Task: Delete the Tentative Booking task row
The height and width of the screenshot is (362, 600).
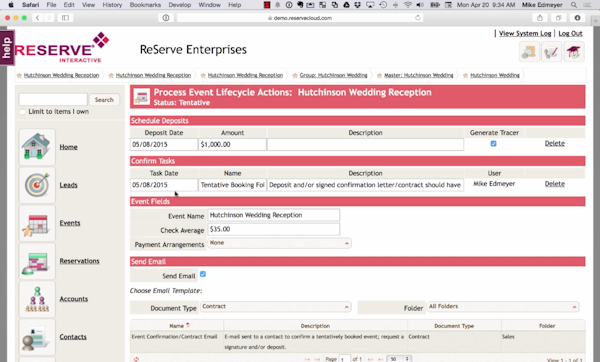Action: [554, 184]
